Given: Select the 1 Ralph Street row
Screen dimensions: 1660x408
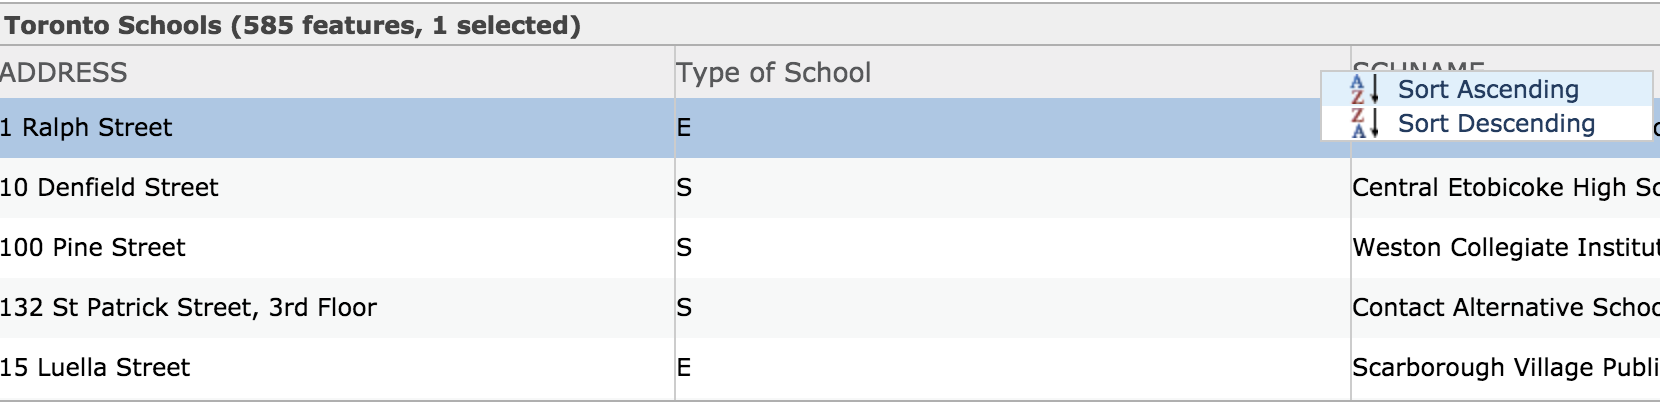Looking at the screenshot, I should (x=830, y=127).
